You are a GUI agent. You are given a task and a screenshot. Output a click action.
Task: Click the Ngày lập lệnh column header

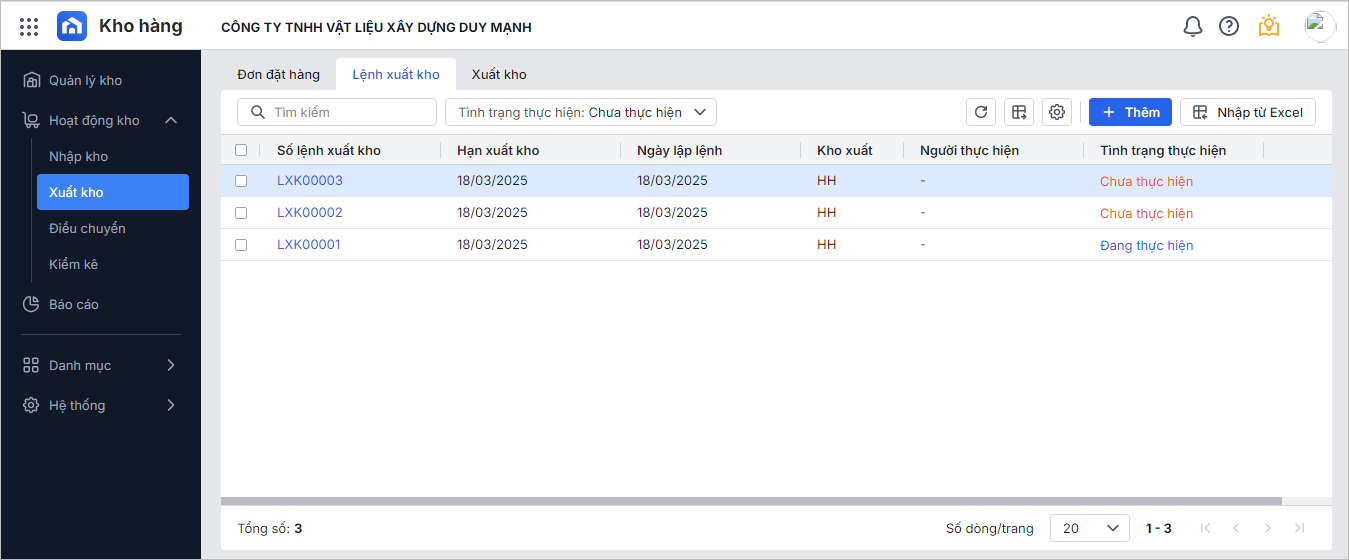(x=680, y=150)
